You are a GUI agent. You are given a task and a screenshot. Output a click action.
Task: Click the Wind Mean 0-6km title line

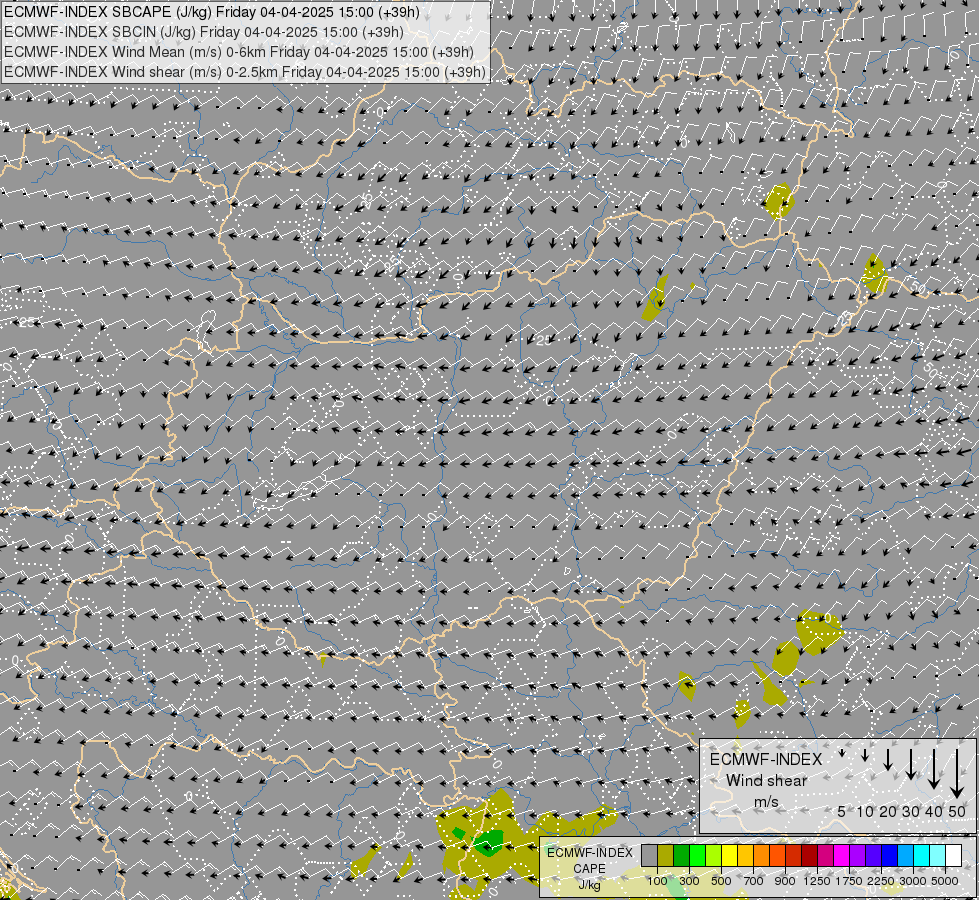239,52
